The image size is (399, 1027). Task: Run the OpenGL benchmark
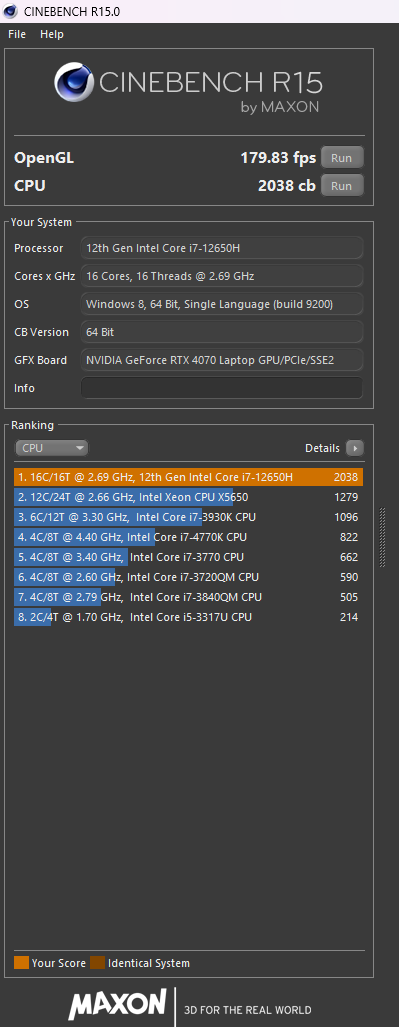pyautogui.click(x=341, y=158)
